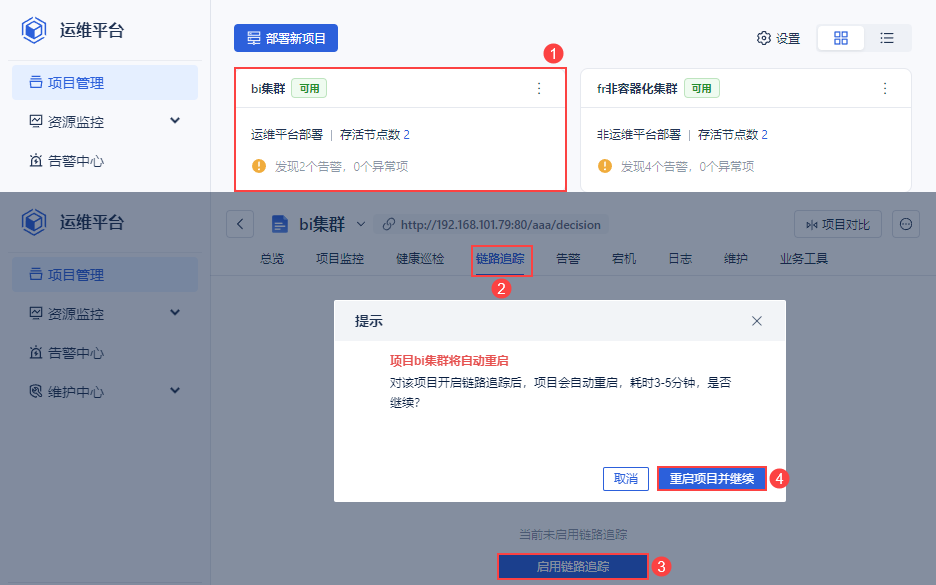Expand 资源监控 in the upper sidebar
The image size is (936, 585).
(105, 121)
